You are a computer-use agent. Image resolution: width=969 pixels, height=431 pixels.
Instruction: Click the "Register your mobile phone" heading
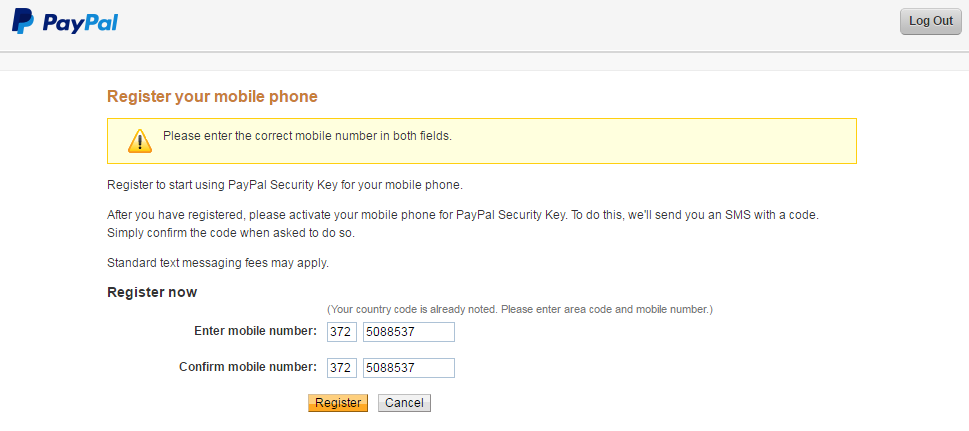click(x=213, y=96)
